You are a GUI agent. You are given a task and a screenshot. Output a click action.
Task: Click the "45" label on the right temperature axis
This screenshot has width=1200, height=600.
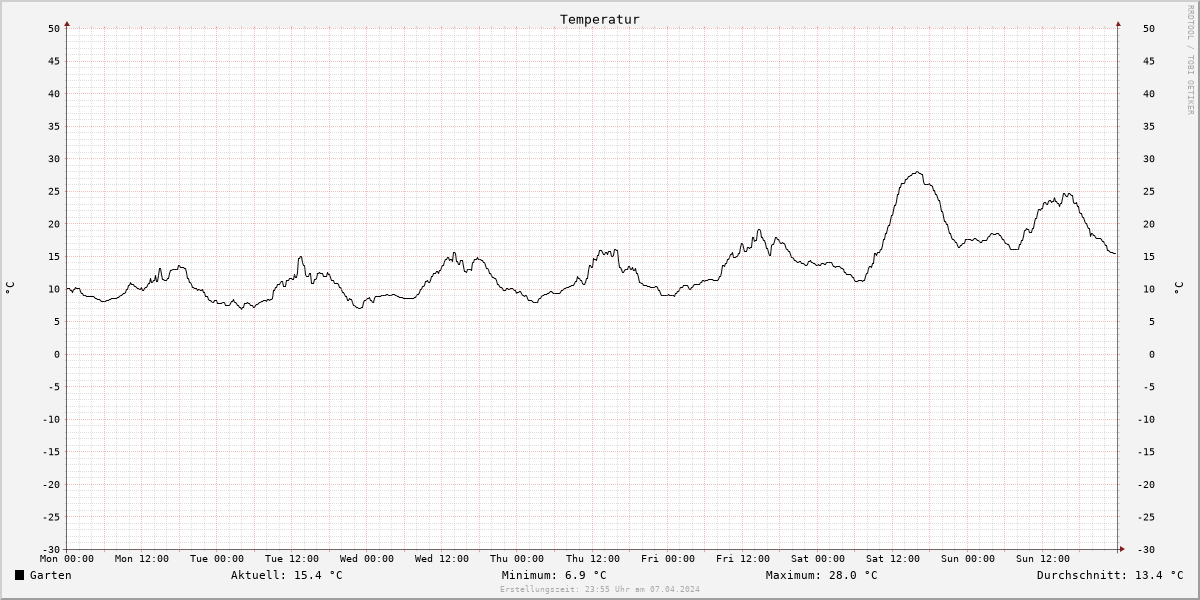[x=1149, y=61]
